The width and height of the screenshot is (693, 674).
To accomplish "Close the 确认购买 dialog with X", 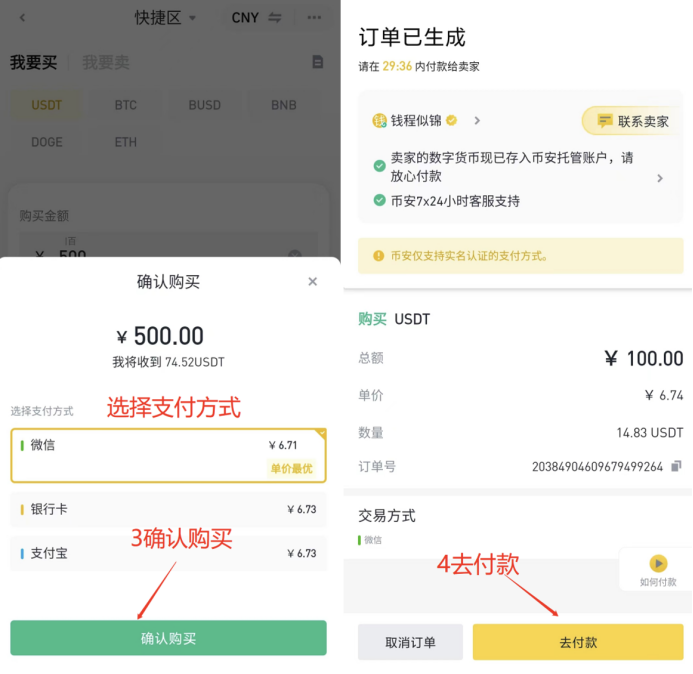I will click(x=312, y=282).
